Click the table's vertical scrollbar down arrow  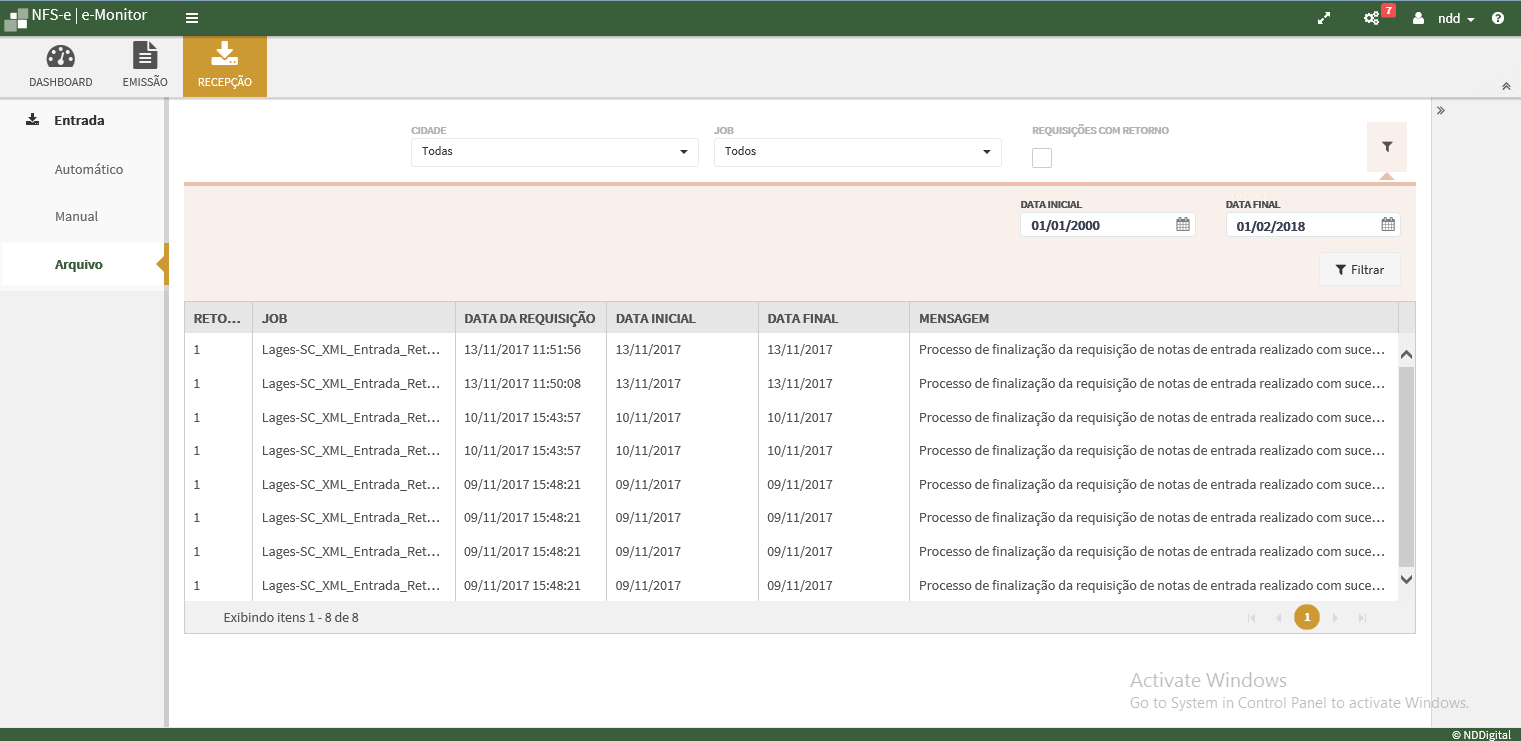1406,579
